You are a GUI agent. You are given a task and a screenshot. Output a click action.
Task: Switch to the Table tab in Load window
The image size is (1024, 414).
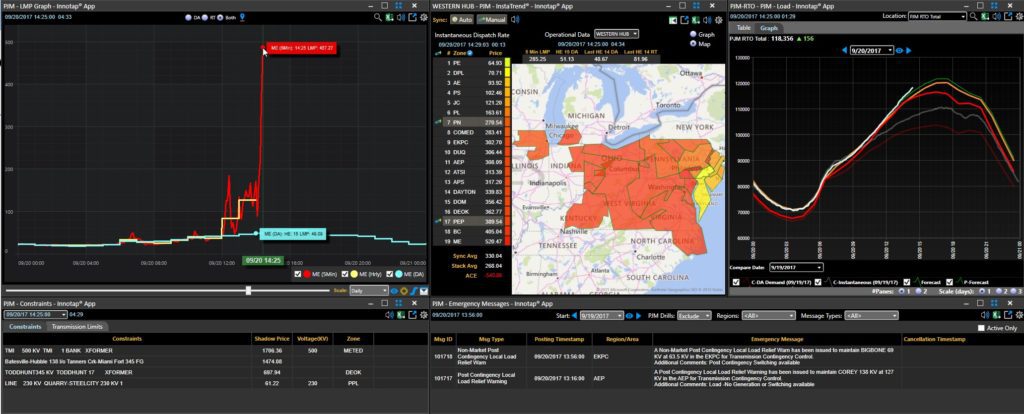pos(743,28)
